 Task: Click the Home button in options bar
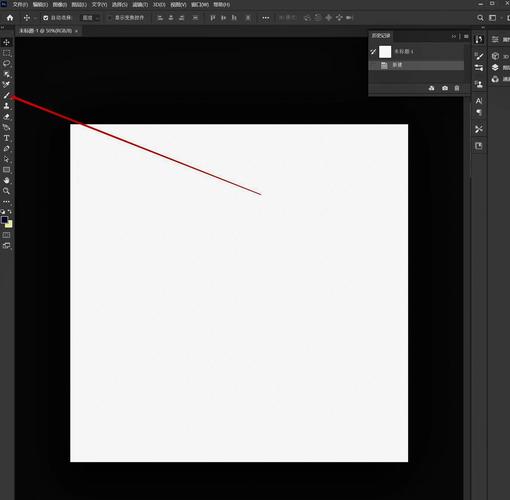click(10, 18)
